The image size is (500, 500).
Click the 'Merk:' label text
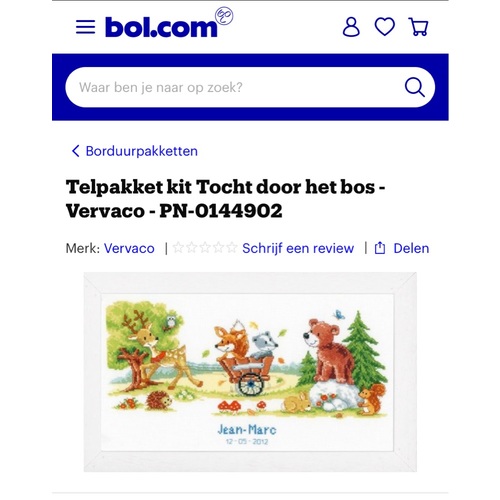tap(83, 248)
